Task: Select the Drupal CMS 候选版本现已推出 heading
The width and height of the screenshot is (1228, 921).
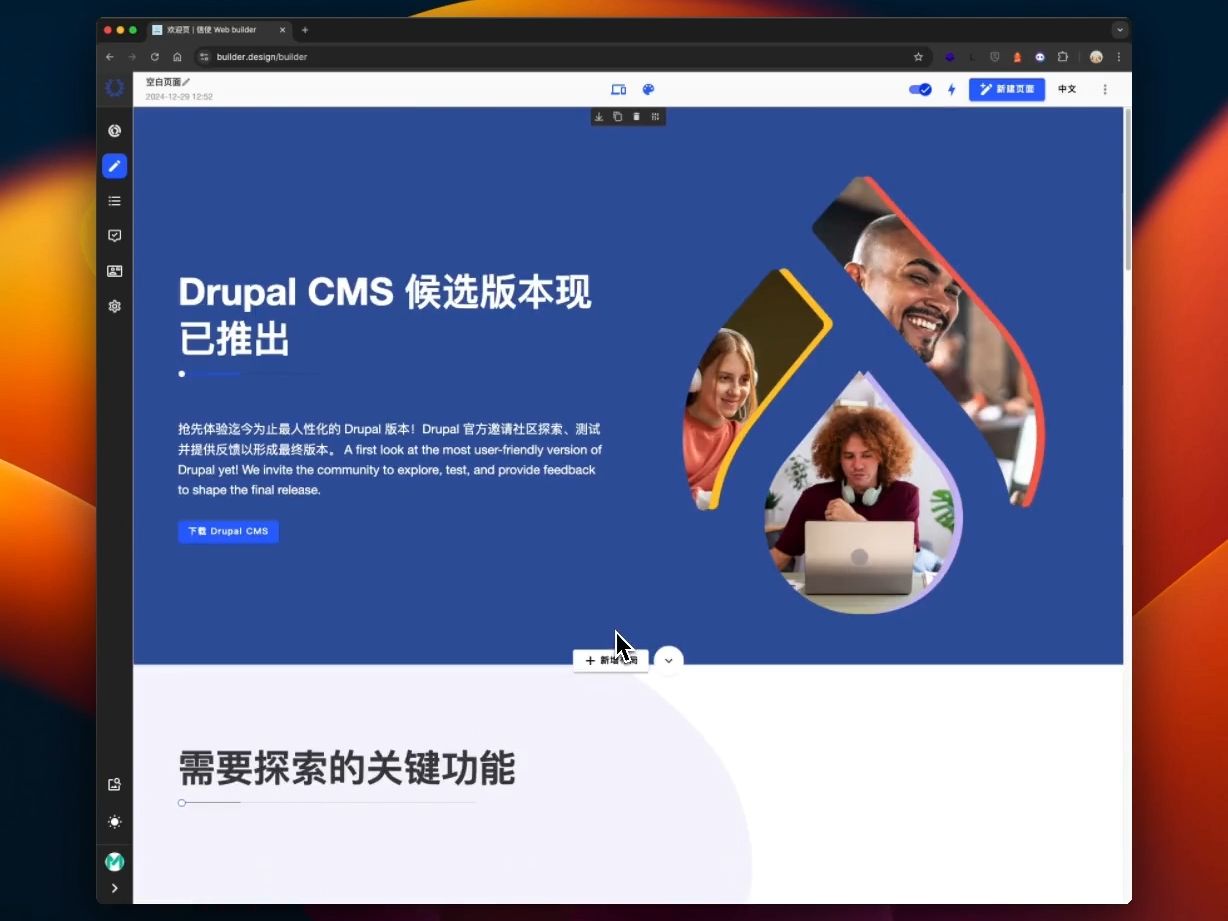Action: 385,316
